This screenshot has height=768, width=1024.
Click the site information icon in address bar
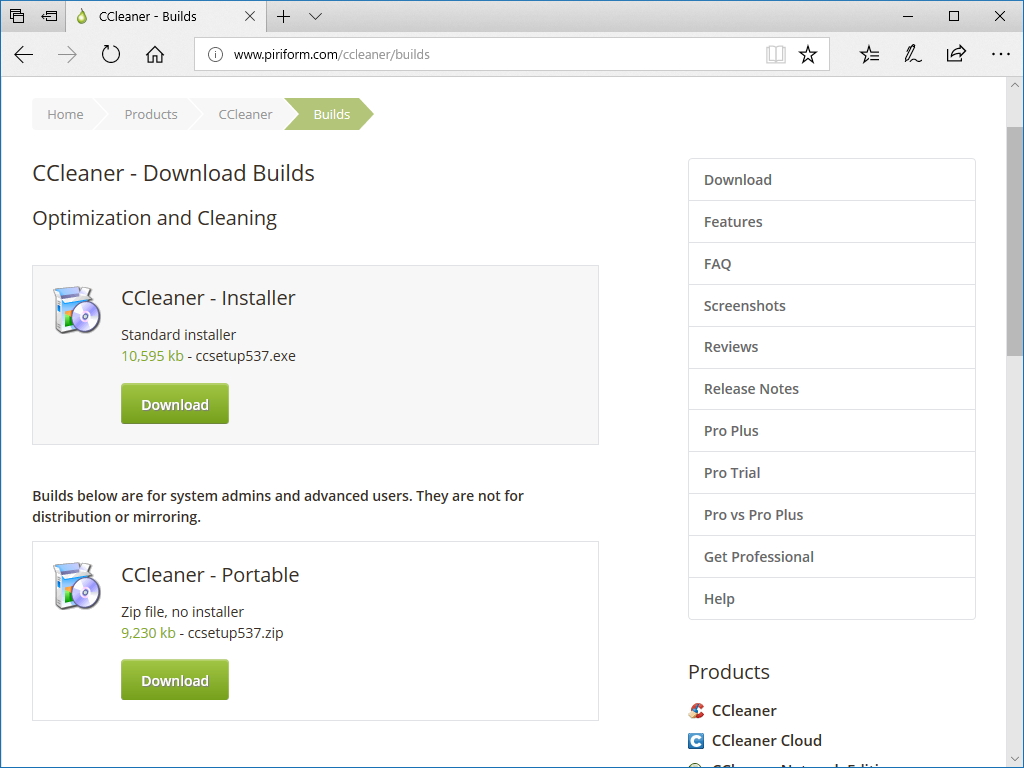[215, 55]
